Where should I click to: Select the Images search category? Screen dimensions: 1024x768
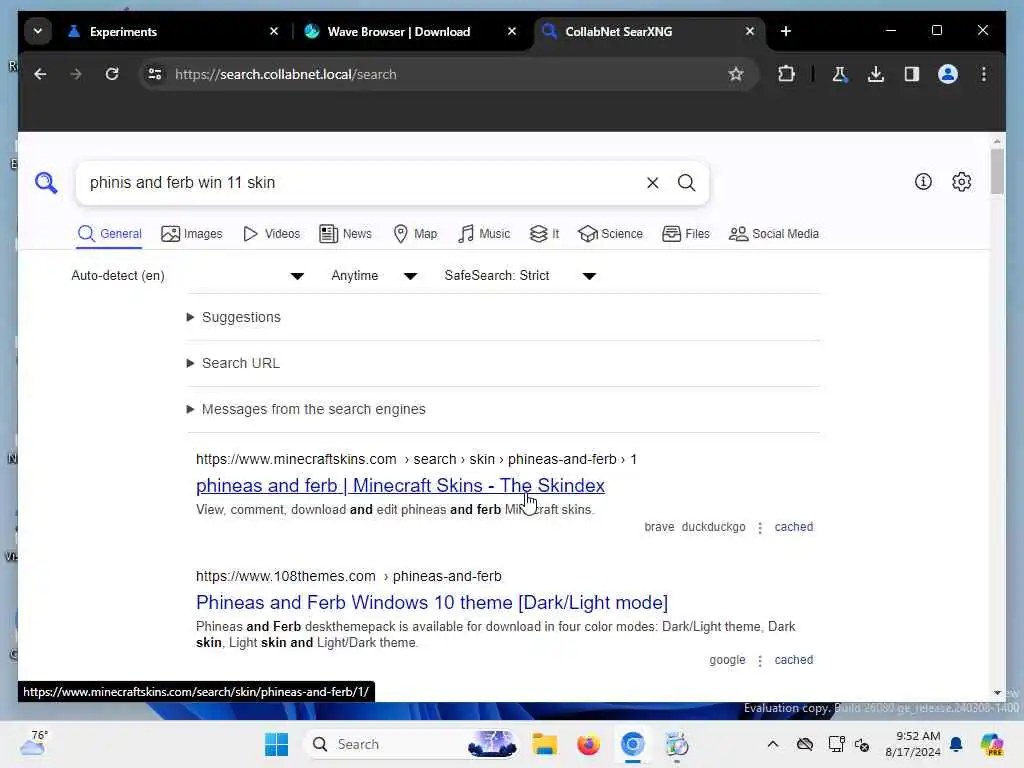coord(192,234)
